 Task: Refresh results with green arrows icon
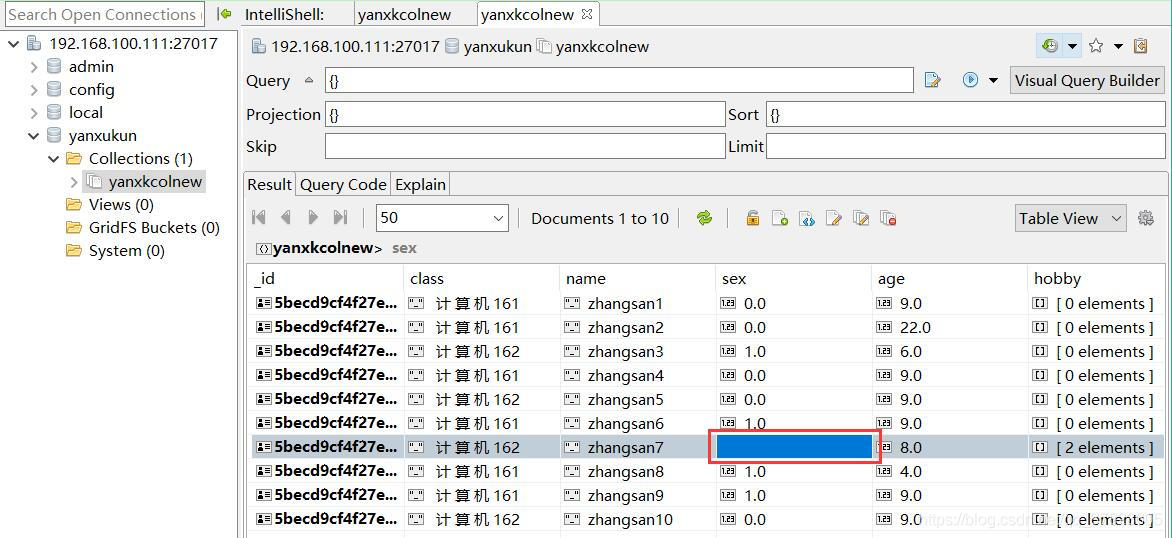[704, 218]
